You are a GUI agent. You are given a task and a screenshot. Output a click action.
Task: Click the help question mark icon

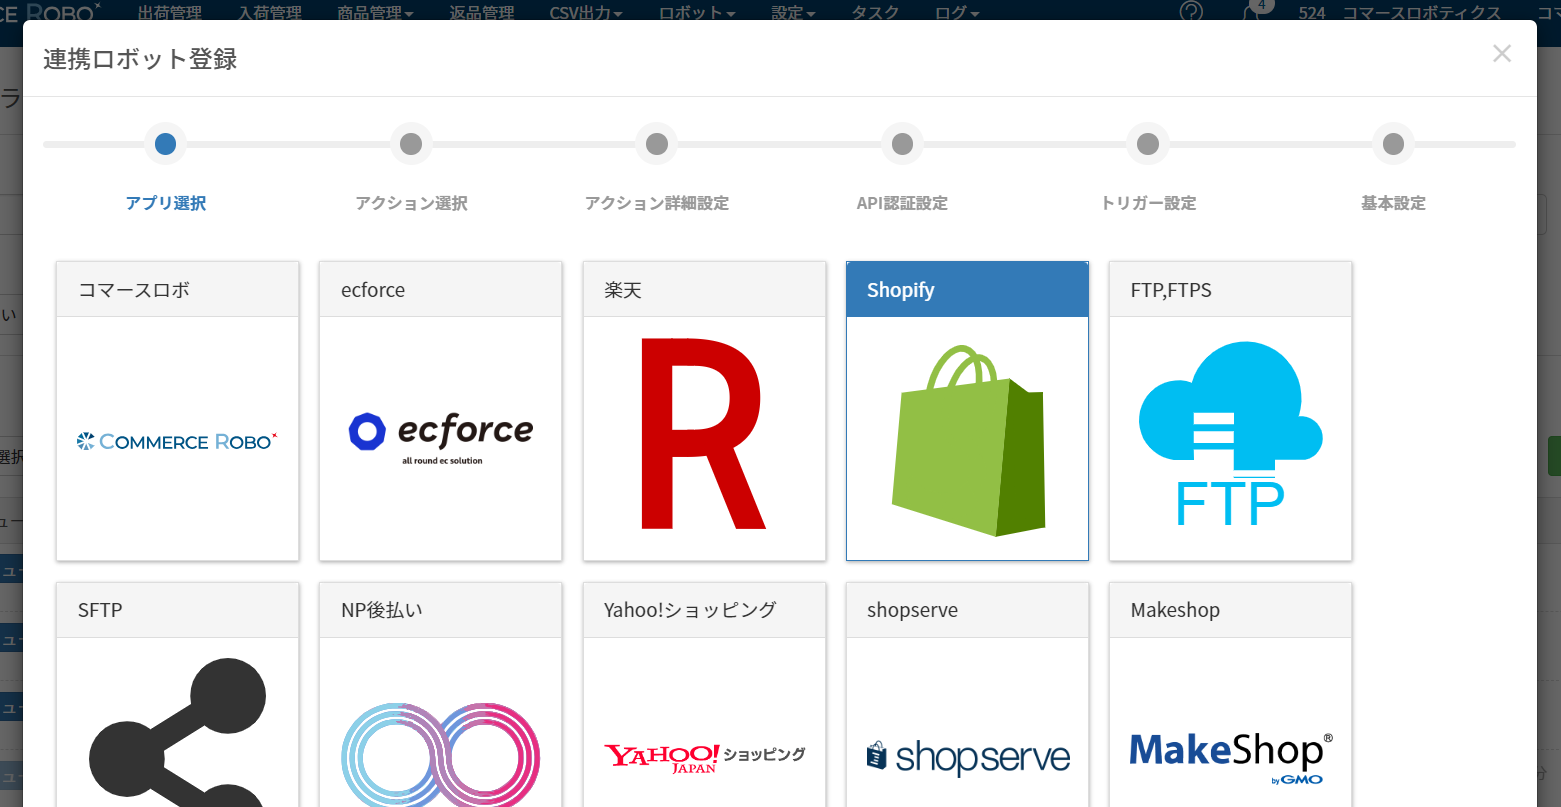pyautogui.click(x=1191, y=12)
